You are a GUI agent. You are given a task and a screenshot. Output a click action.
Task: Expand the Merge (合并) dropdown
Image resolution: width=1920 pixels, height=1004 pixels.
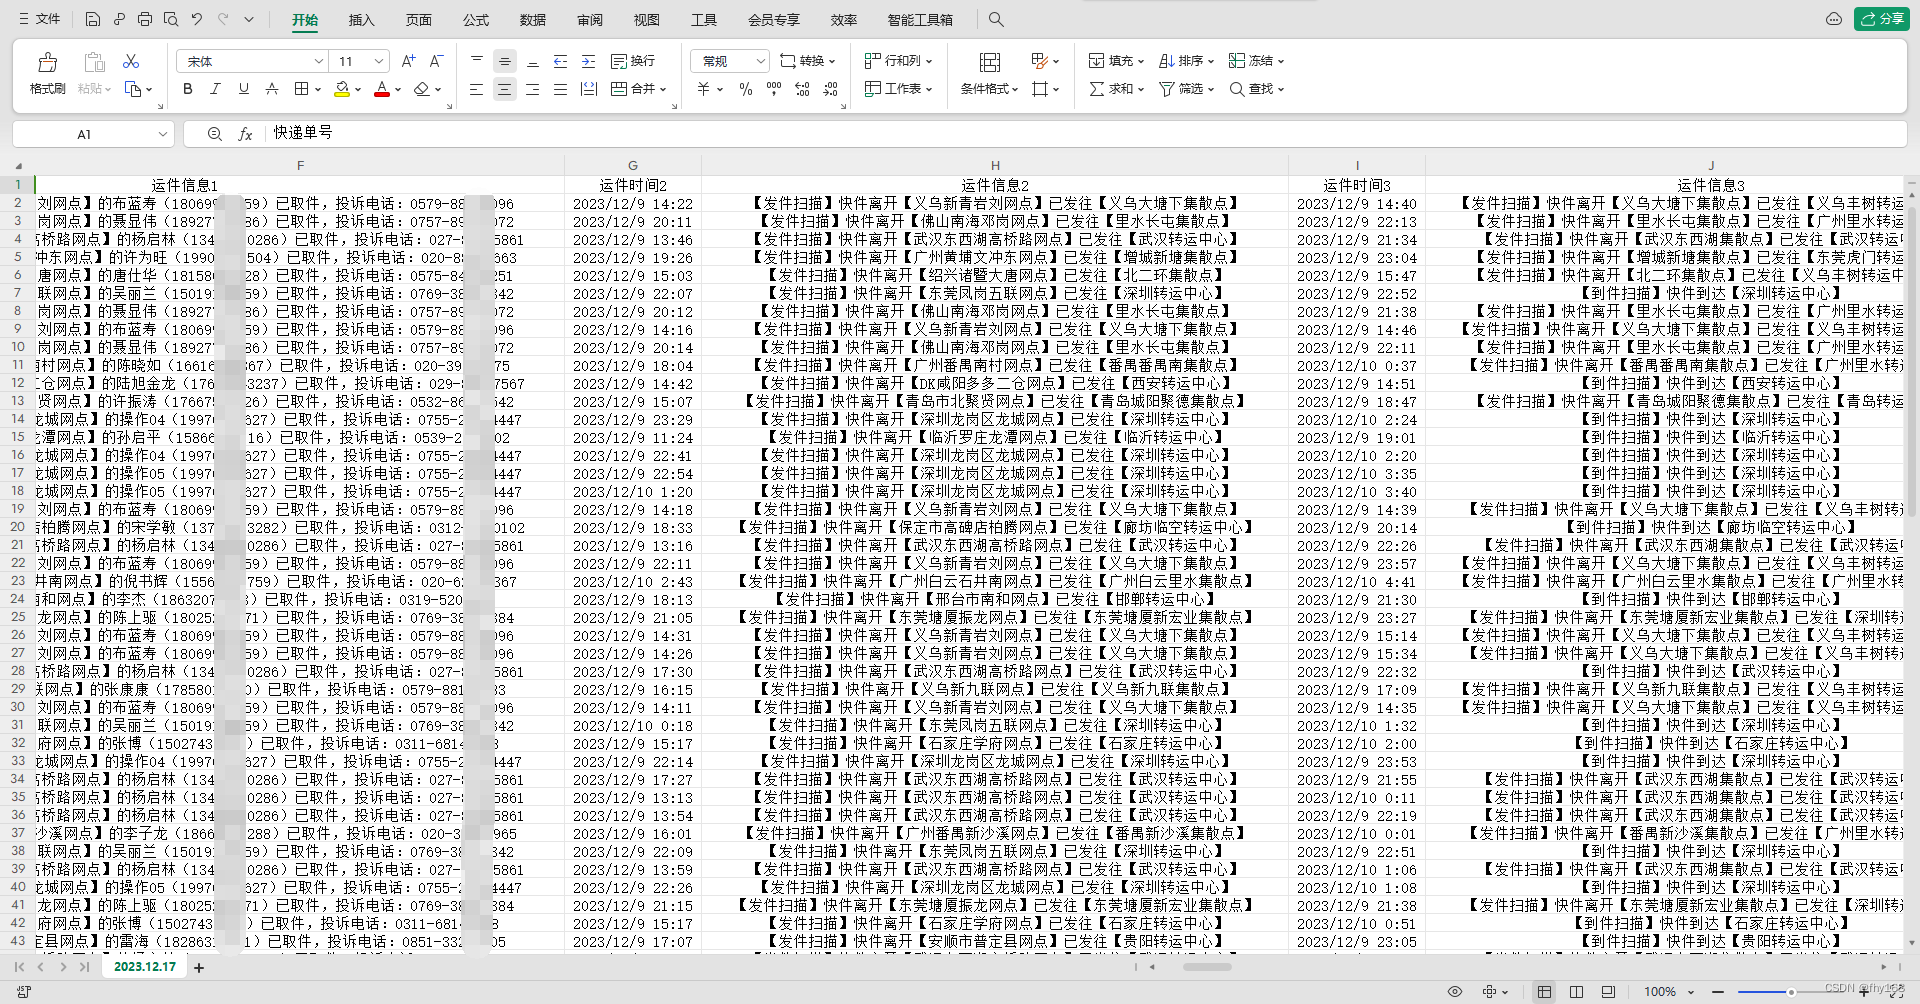(662, 89)
